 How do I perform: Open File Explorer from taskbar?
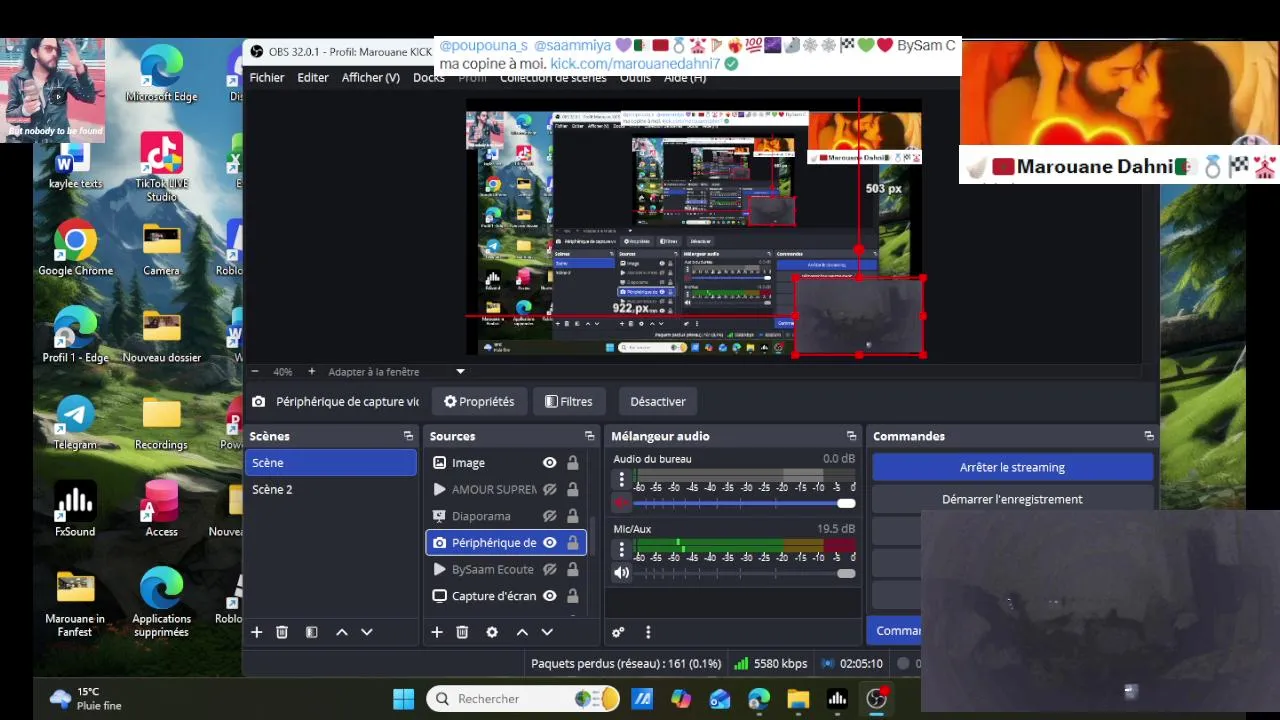798,699
